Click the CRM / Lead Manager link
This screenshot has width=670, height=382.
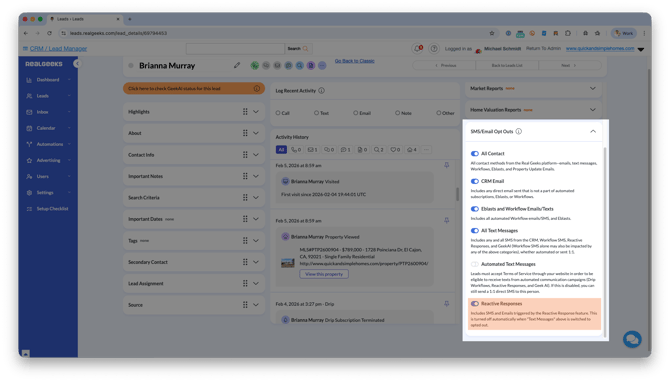58,49
